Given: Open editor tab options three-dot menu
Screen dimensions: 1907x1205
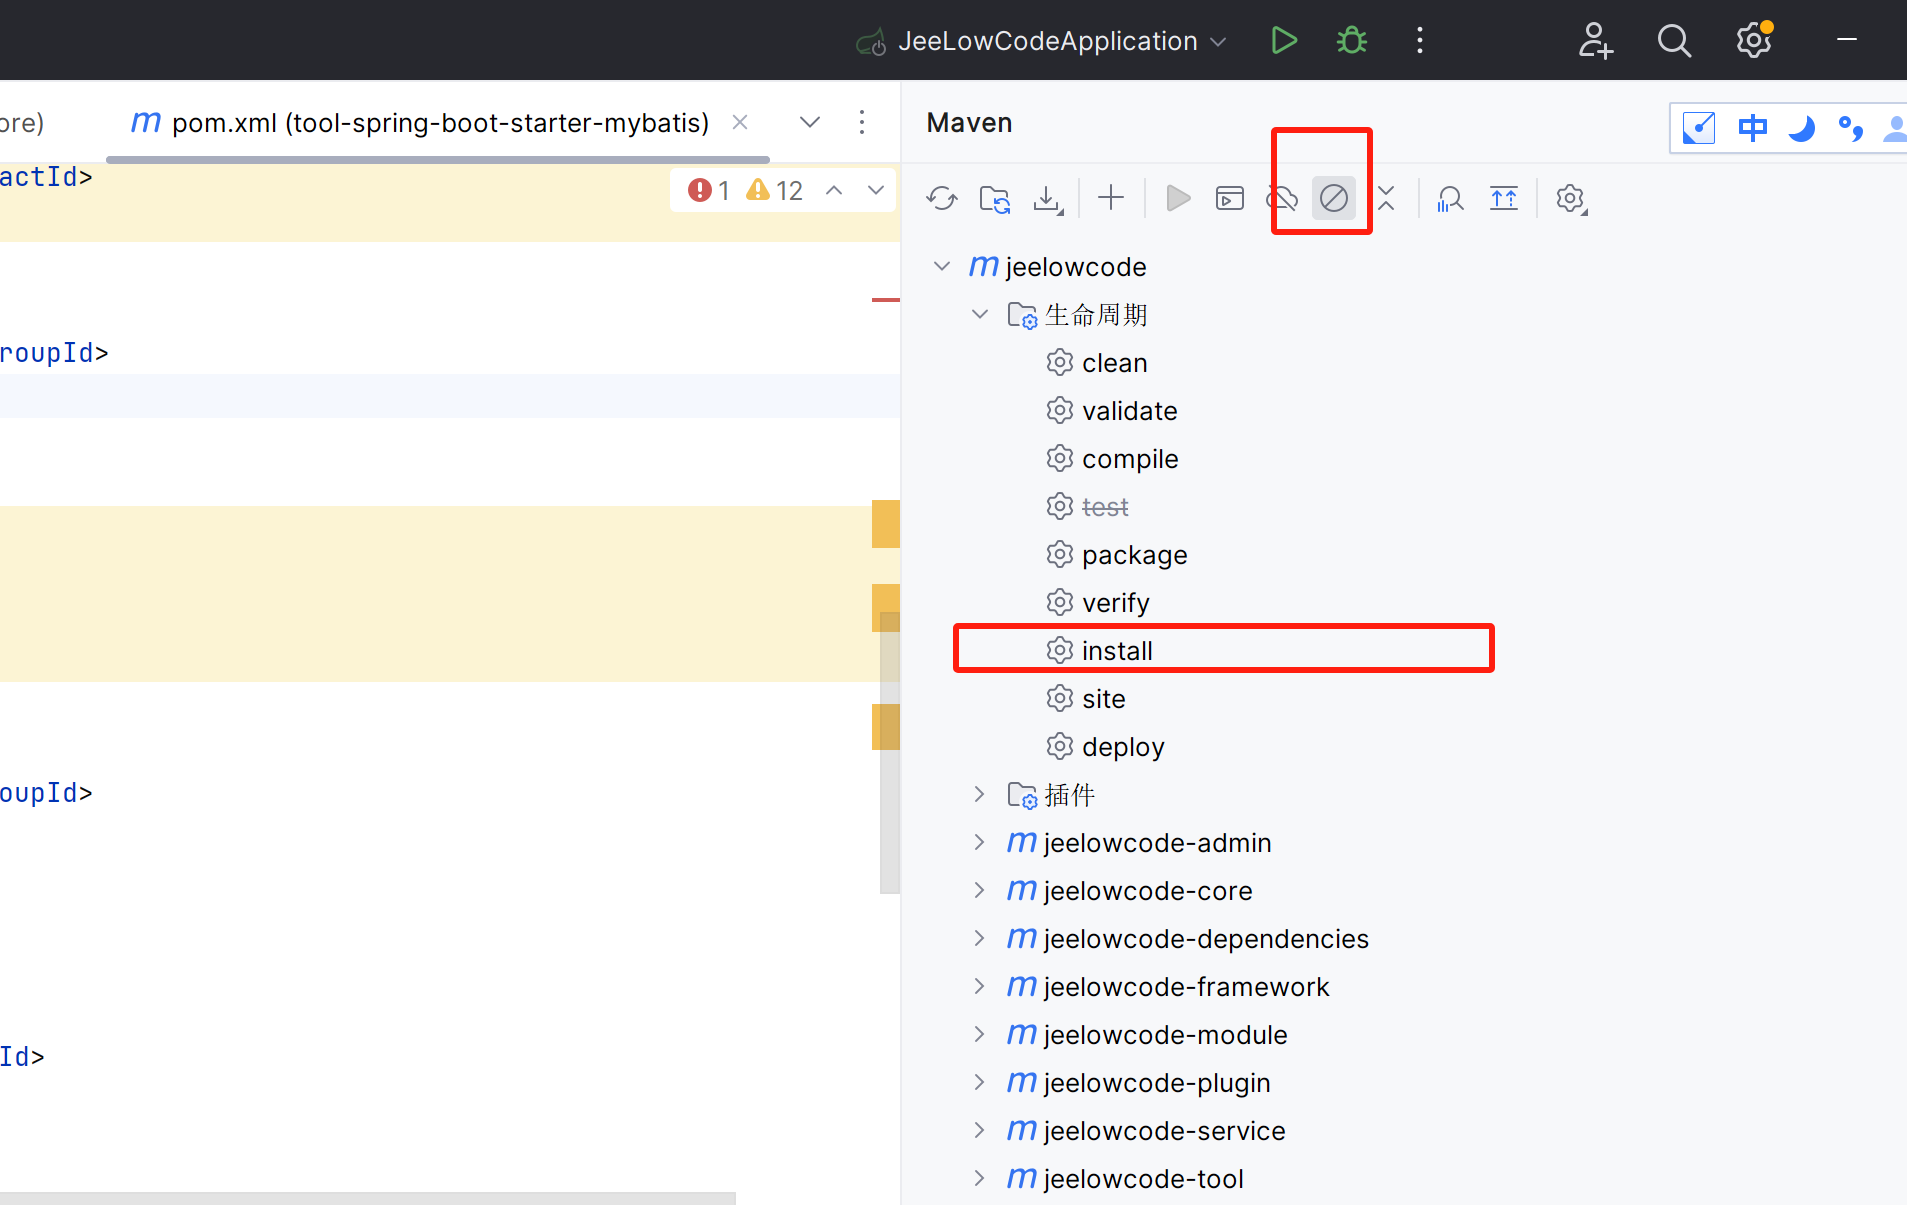Looking at the screenshot, I should pyautogui.click(x=861, y=122).
